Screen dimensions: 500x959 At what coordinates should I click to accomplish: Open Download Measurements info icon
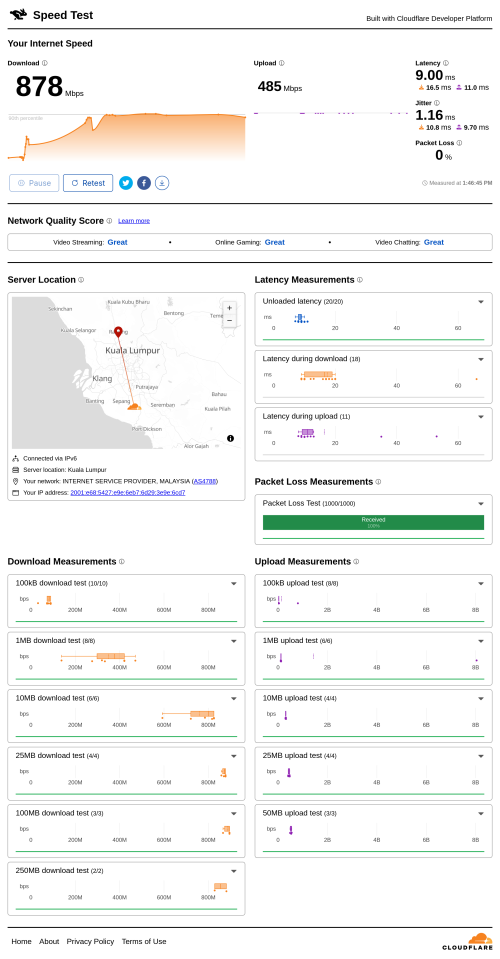pyautogui.click(x=121, y=561)
